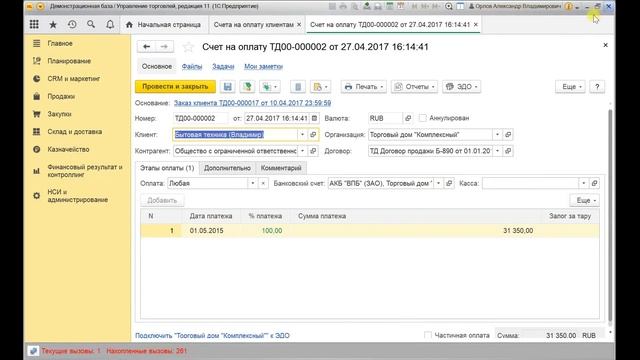This screenshot has height=360, width=640.
Task: Click the search magnifier icon
Action: pyautogui.click(x=91, y=24)
